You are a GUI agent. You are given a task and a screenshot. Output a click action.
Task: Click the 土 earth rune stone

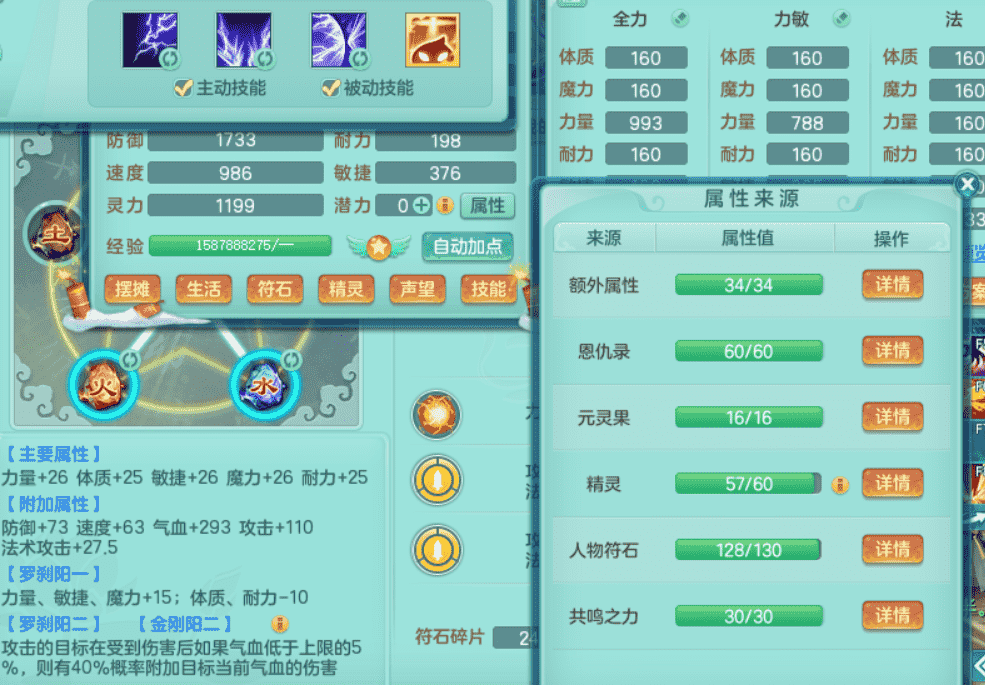tap(55, 234)
